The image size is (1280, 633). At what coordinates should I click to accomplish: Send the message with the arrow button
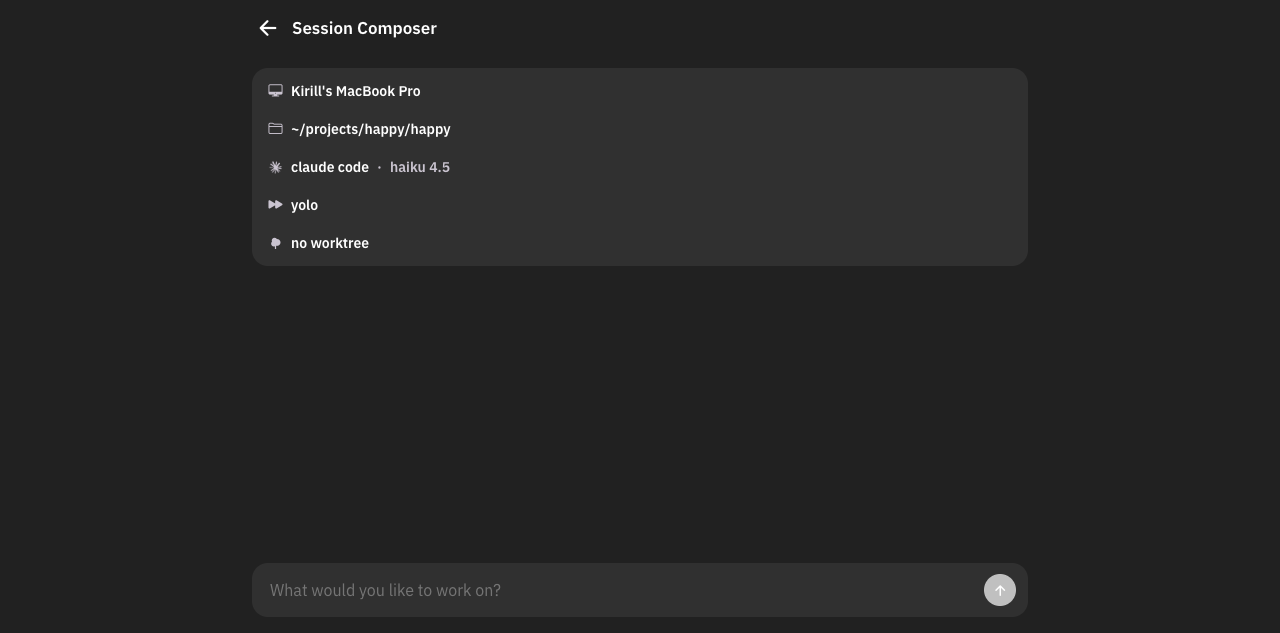pyautogui.click(x=1000, y=590)
